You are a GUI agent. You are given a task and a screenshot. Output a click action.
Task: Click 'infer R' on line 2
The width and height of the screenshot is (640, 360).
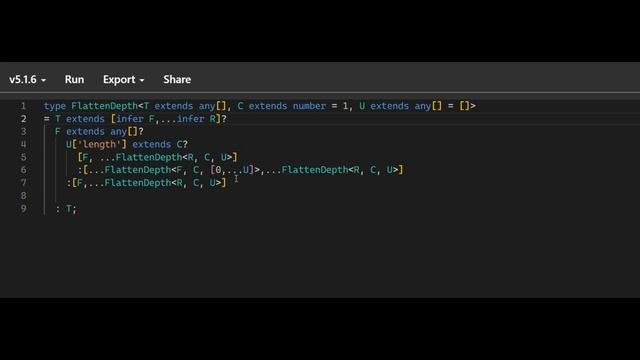pos(196,119)
